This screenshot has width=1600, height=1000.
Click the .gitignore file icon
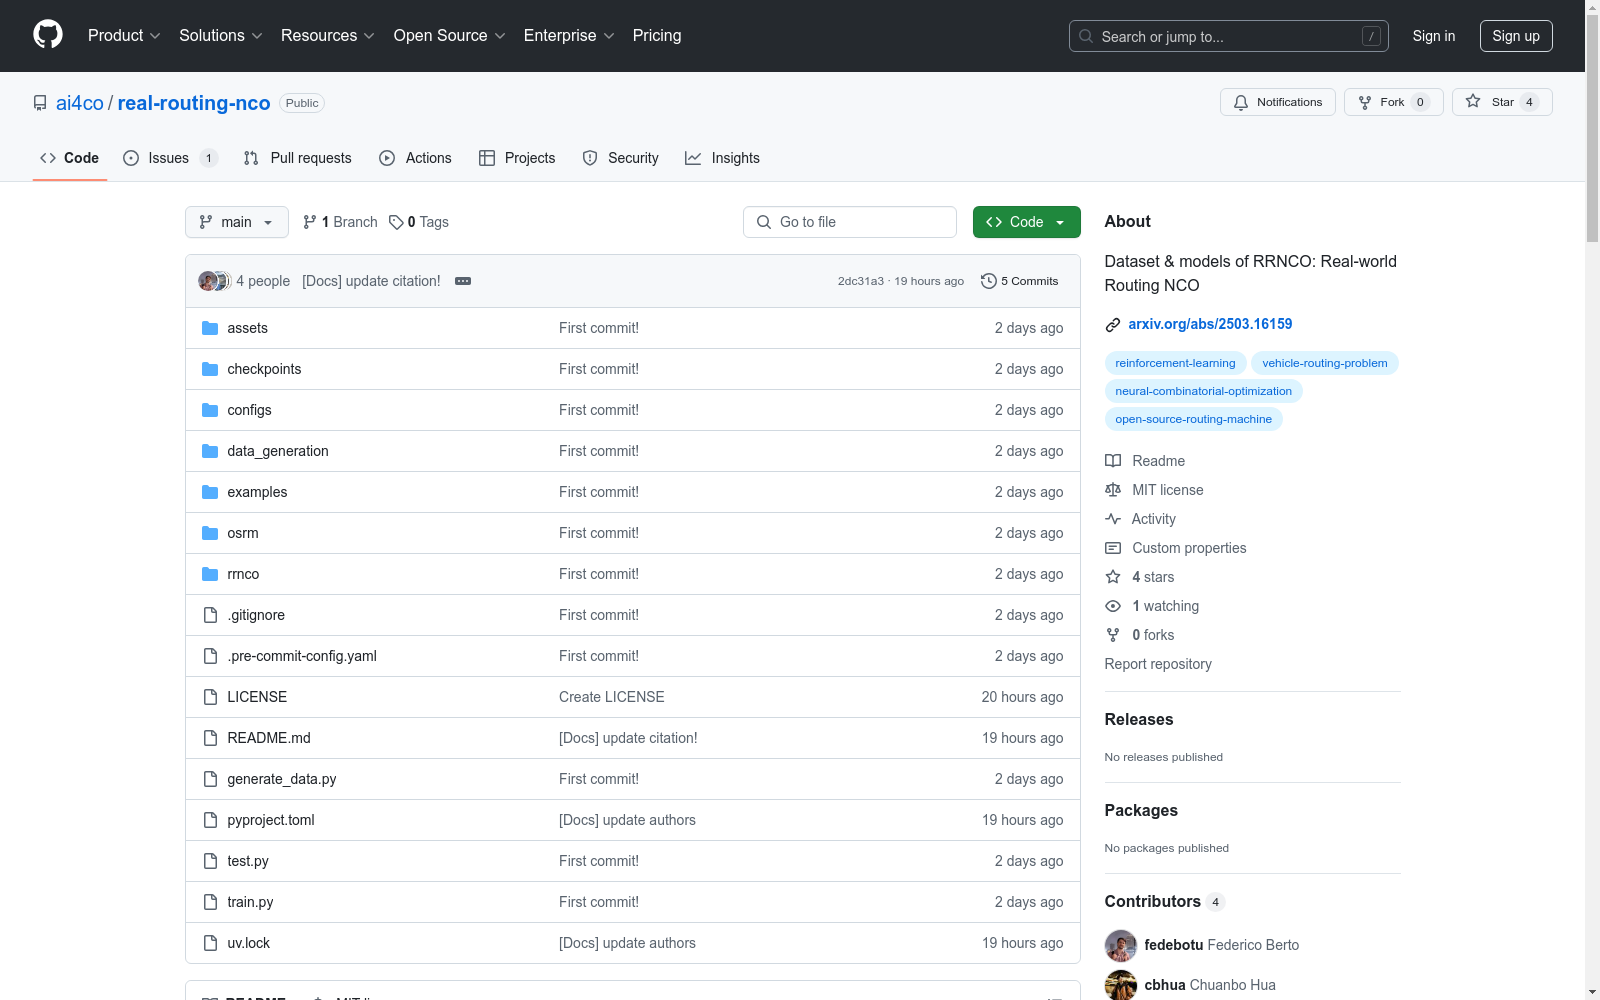(210, 615)
